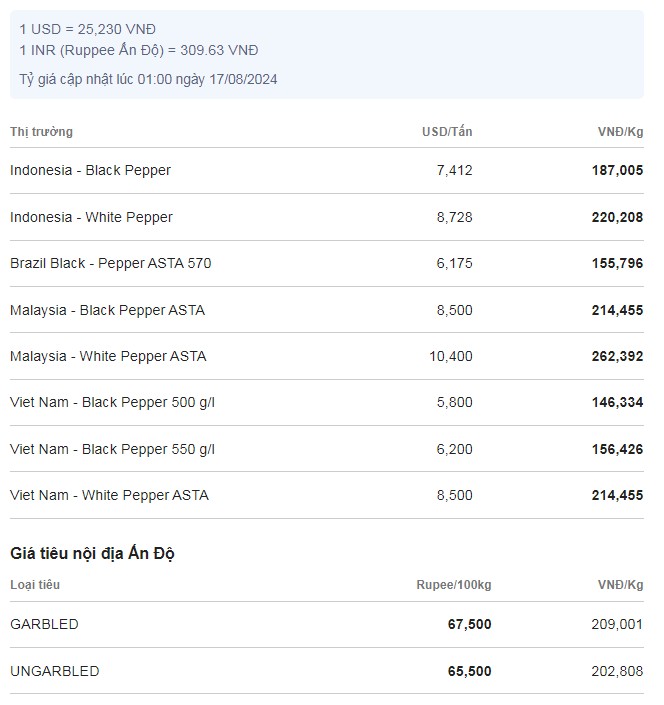This screenshot has width=664, height=705.
Task: Click Viet Nam - Black Pepper 550 g/l
Action: click(x=112, y=449)
